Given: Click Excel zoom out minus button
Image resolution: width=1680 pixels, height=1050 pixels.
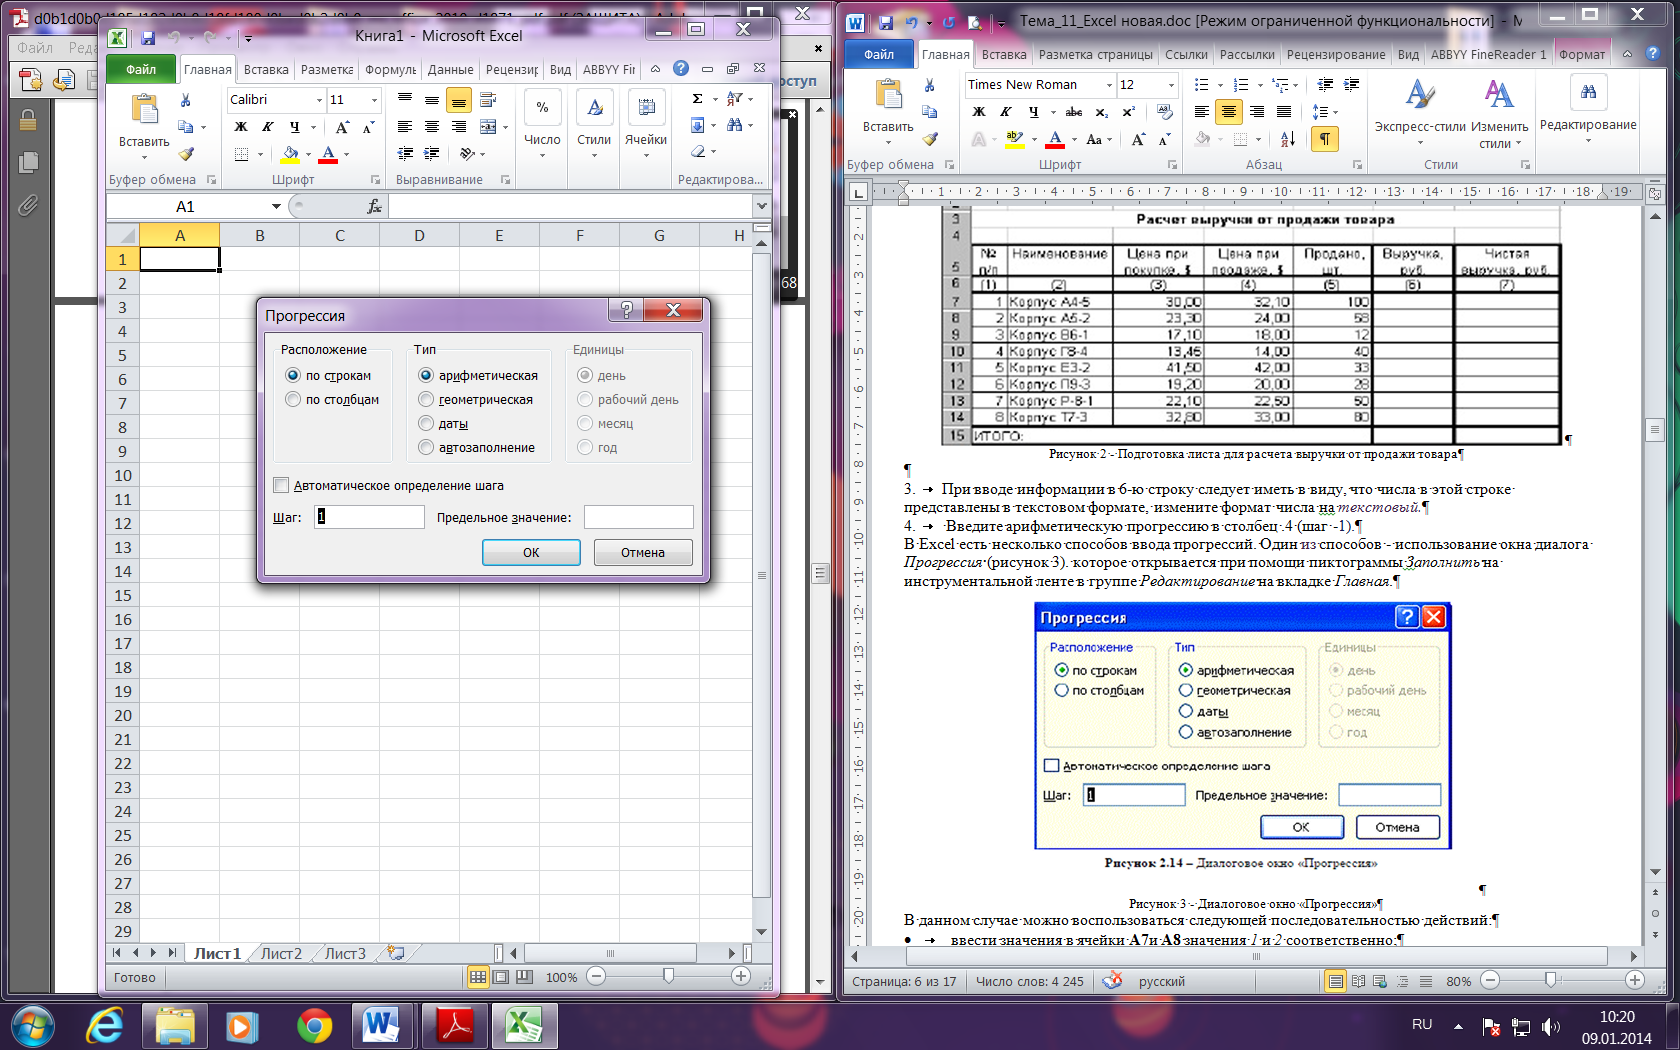Looking at the screenshot, I should [x=596, y=976].
